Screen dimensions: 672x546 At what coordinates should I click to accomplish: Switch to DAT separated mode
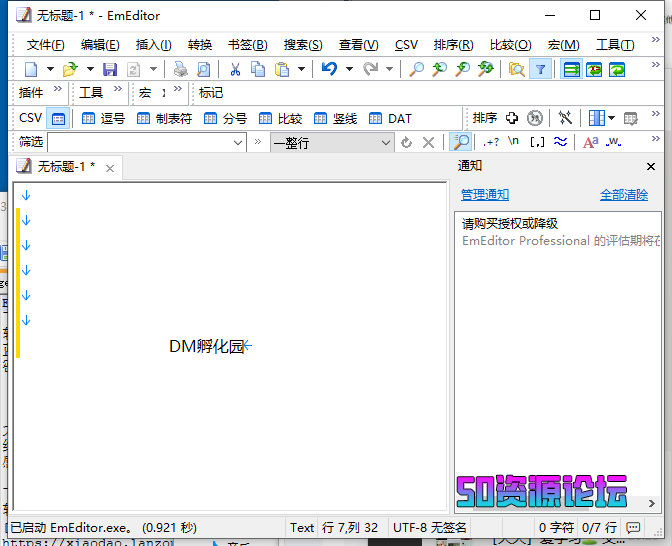(x=390, y=118)
